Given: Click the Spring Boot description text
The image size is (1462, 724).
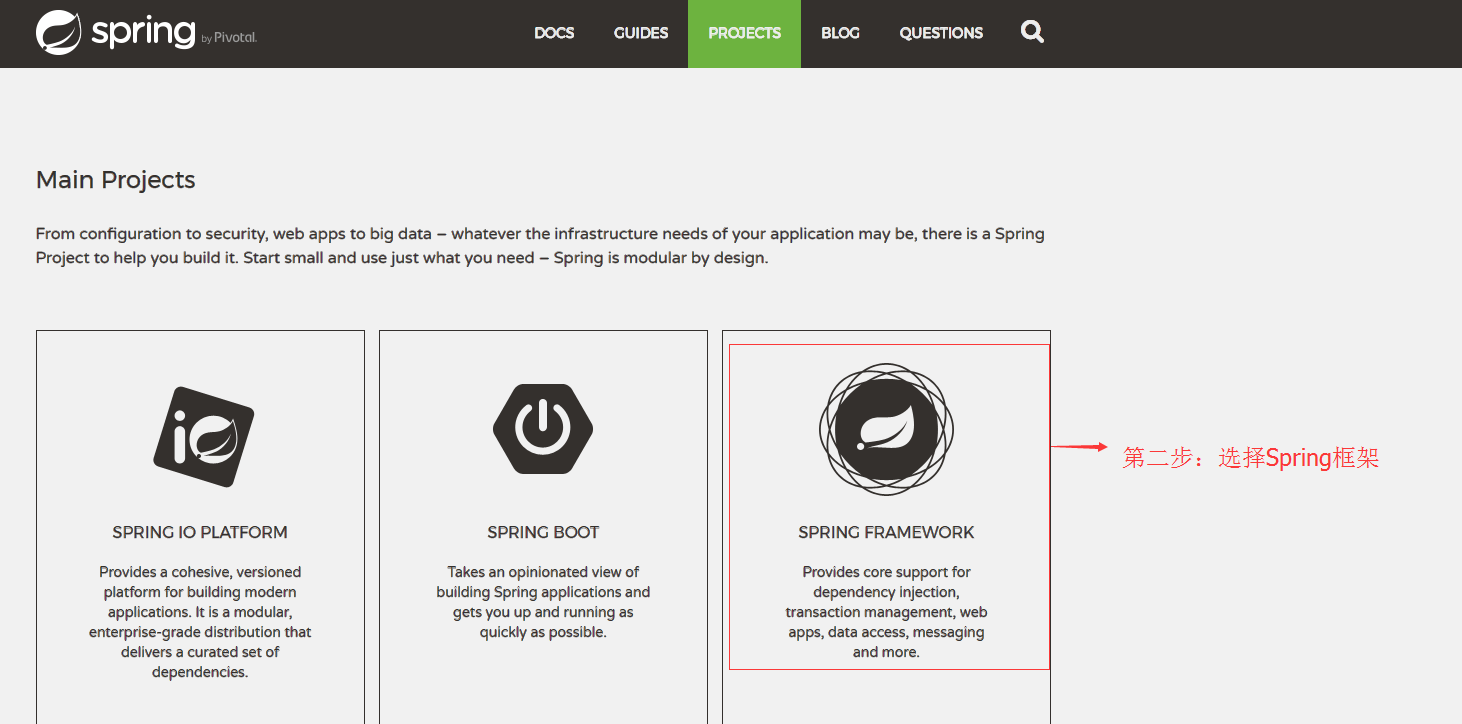Looking at the screenshot, I should tap(543, 602).
